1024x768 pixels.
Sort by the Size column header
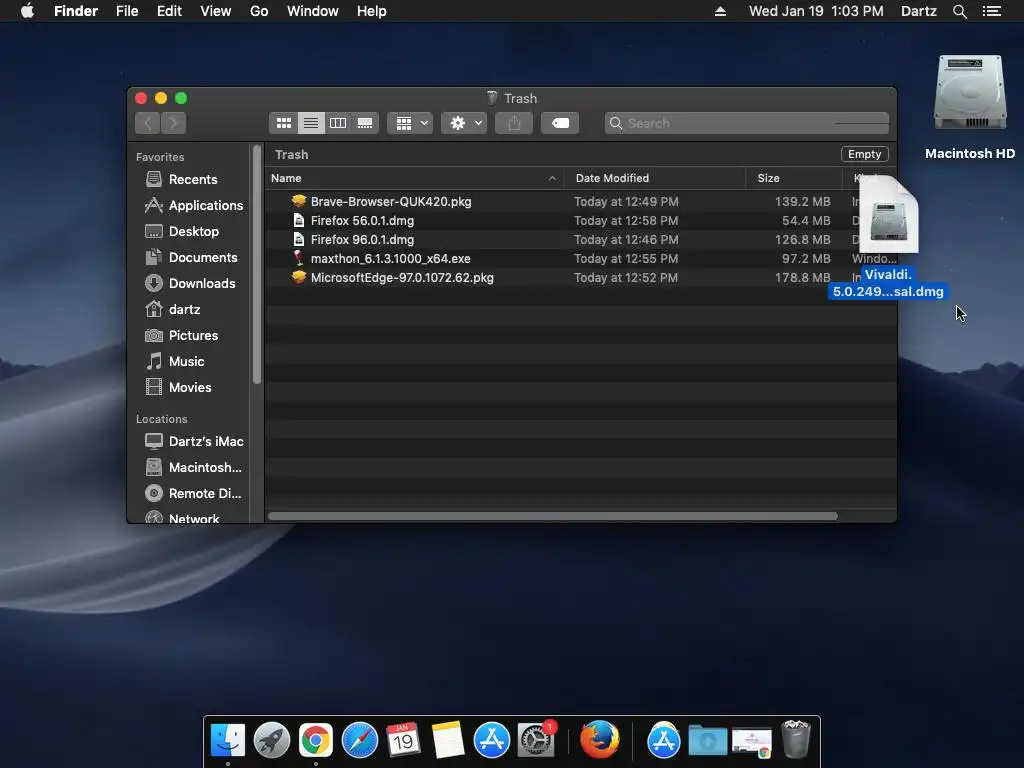[794, 178]
